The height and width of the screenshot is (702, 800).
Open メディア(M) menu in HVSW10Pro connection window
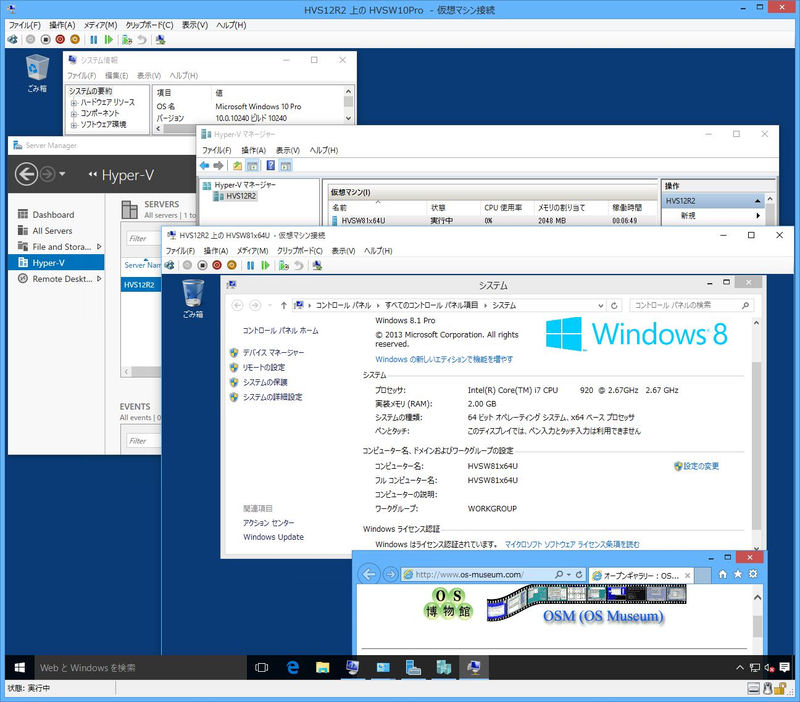coord(101,25)
